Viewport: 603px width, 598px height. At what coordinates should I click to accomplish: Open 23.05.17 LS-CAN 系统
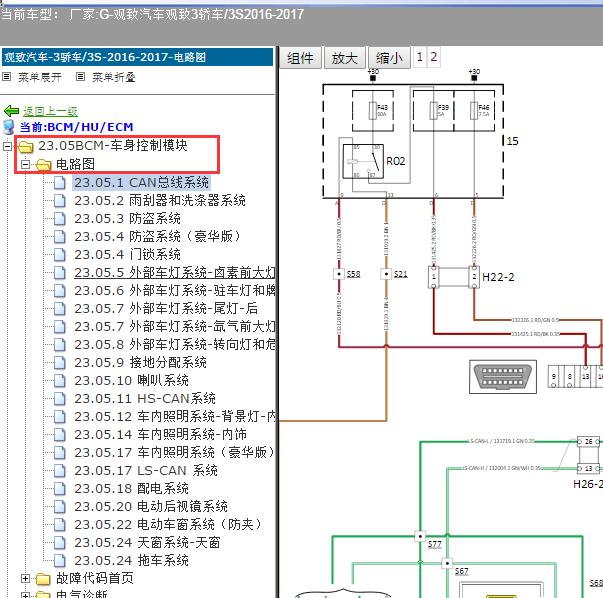click(146, 471)
